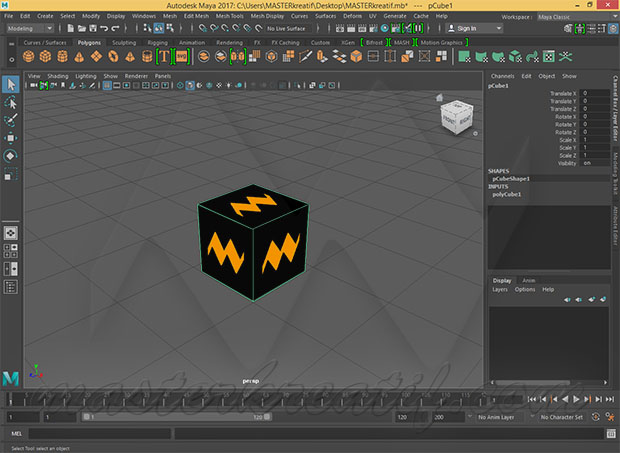Select the arrow Select tool in toolbox
This screenshot has width=620, height=453.
coord(11,84)
